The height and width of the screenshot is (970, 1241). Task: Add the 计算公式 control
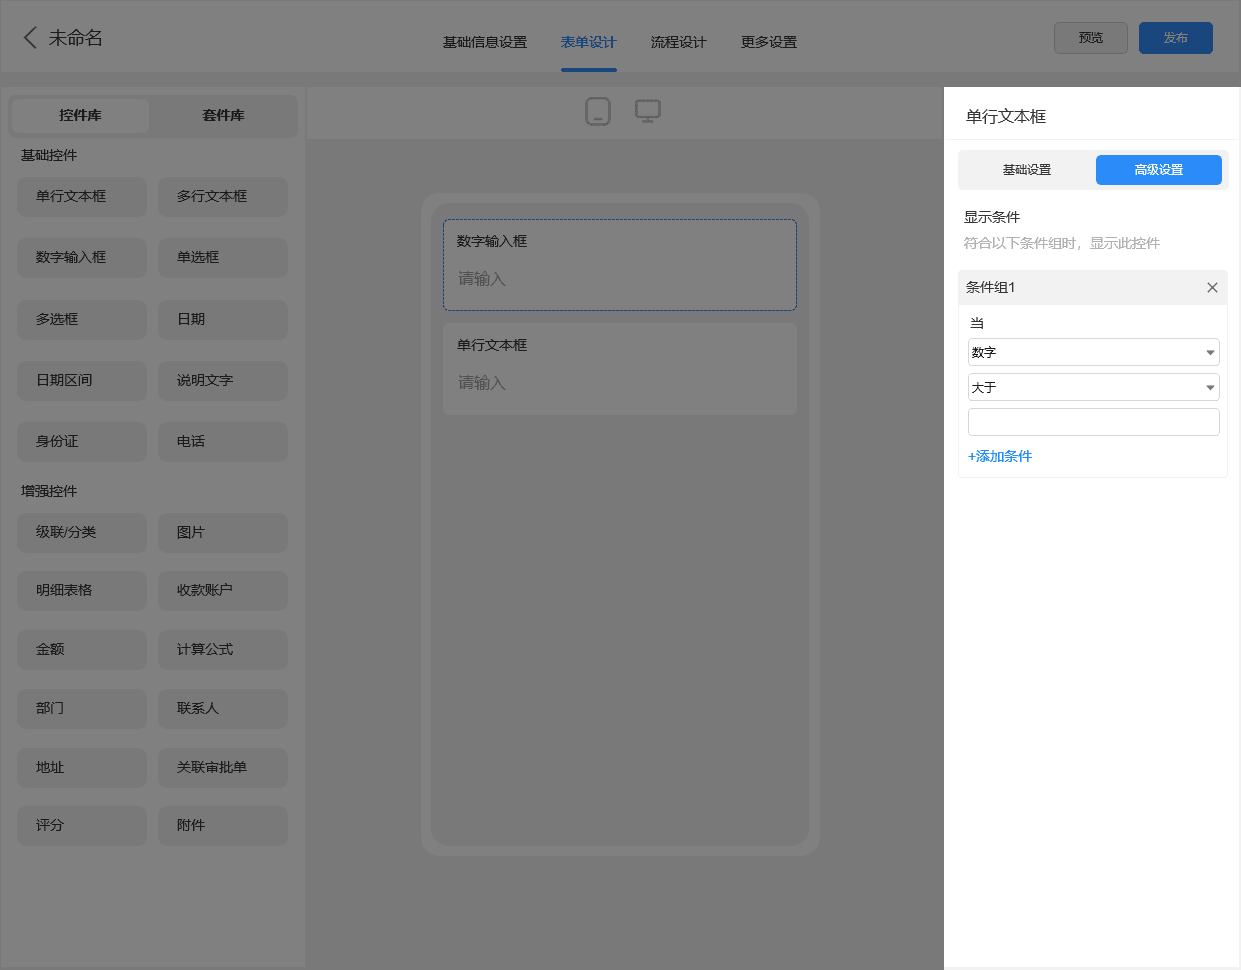click(x=223, y=650)
